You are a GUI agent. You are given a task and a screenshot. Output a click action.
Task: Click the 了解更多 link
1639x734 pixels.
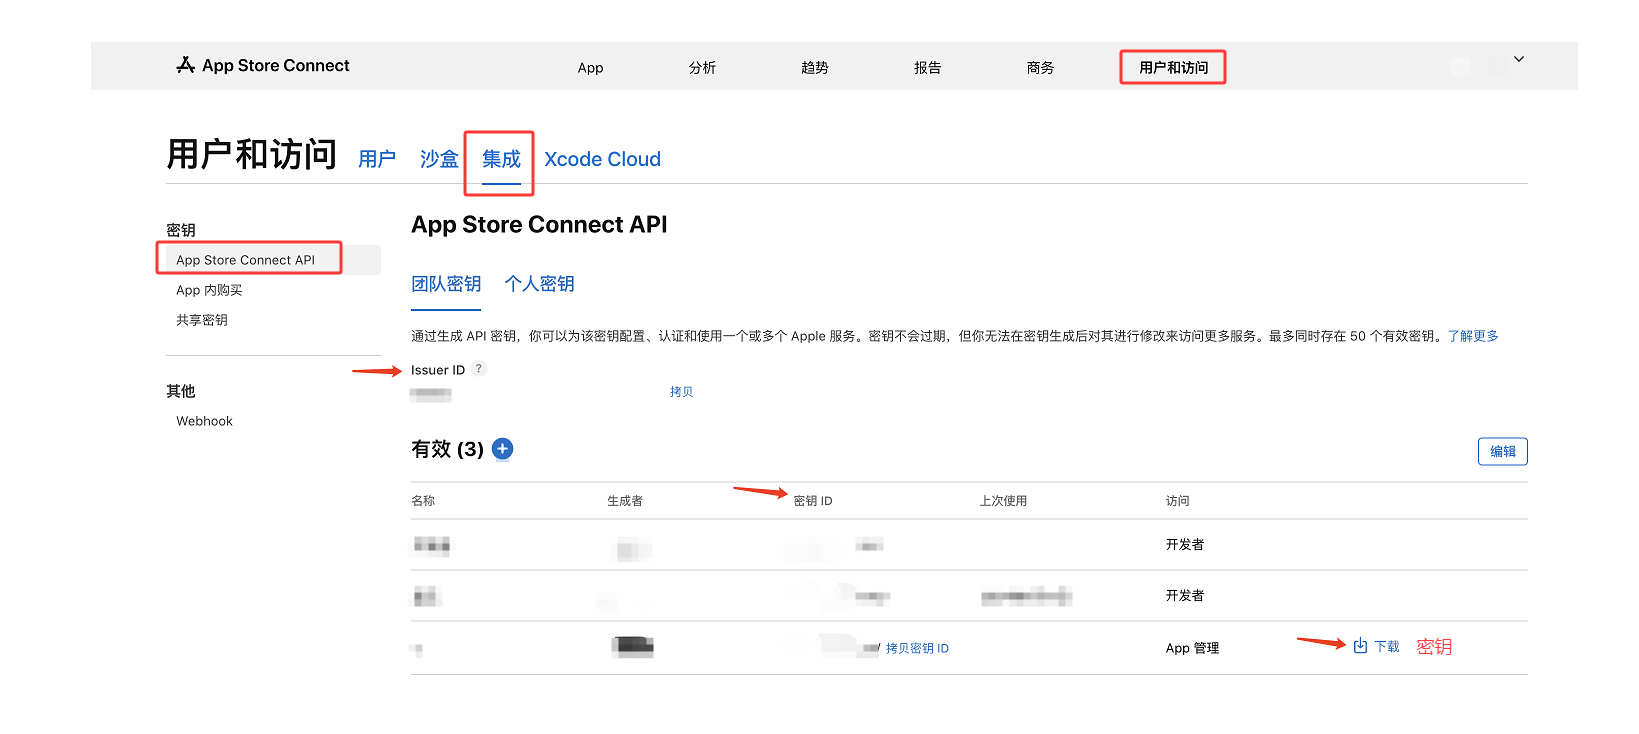(x=1473, y=336)
